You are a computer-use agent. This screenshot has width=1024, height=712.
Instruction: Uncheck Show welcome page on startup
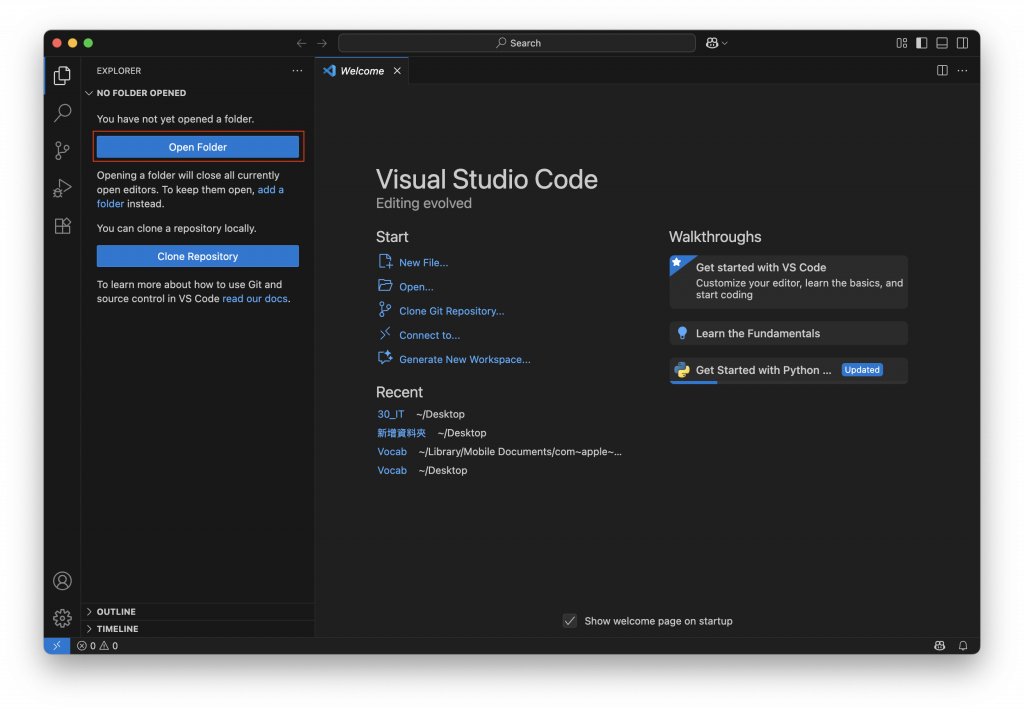(x=570, y=621)
